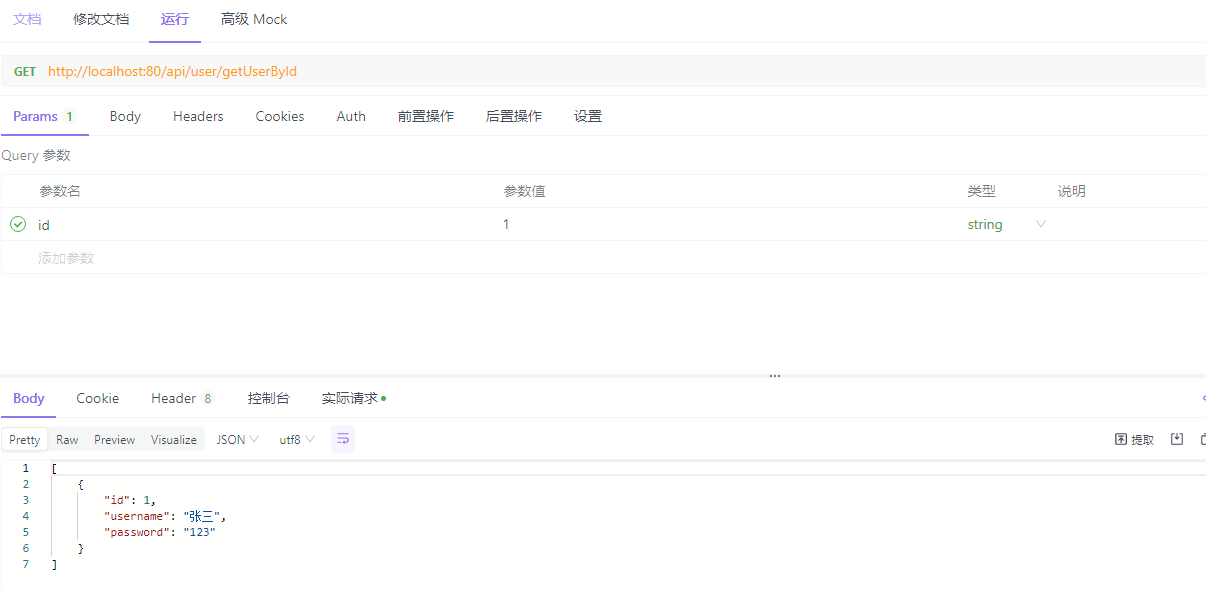Click the 提取 extract icon button
Viewport: 1206px width, 589px height.
pyautogui.click(x=1134, y=439)
